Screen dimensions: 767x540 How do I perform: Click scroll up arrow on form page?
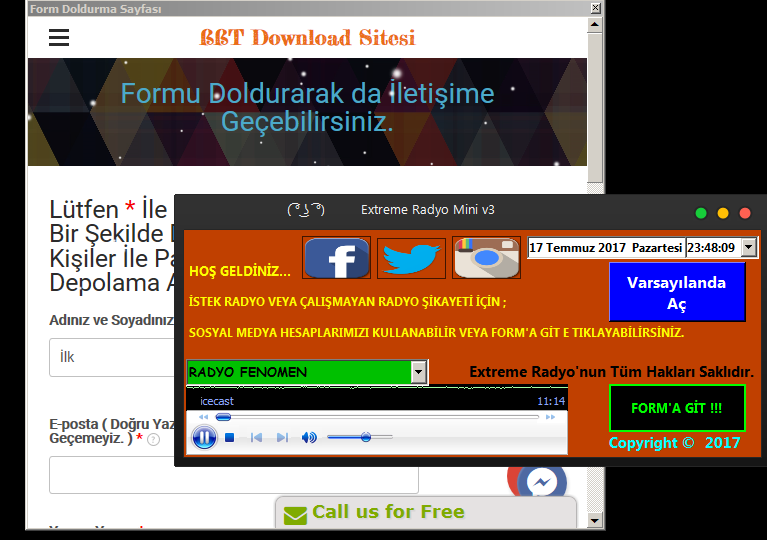pos(595,24)
